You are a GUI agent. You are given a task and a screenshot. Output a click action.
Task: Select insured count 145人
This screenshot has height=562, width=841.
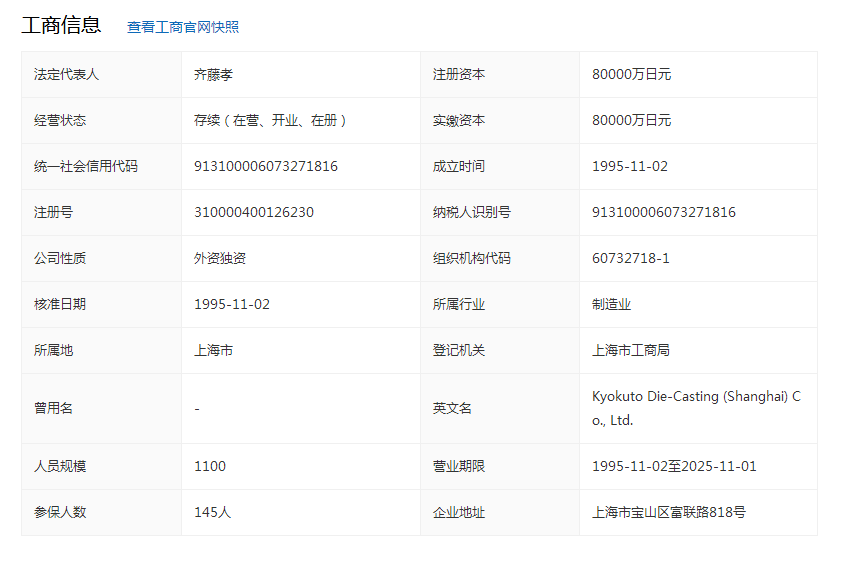pos(212,513)
